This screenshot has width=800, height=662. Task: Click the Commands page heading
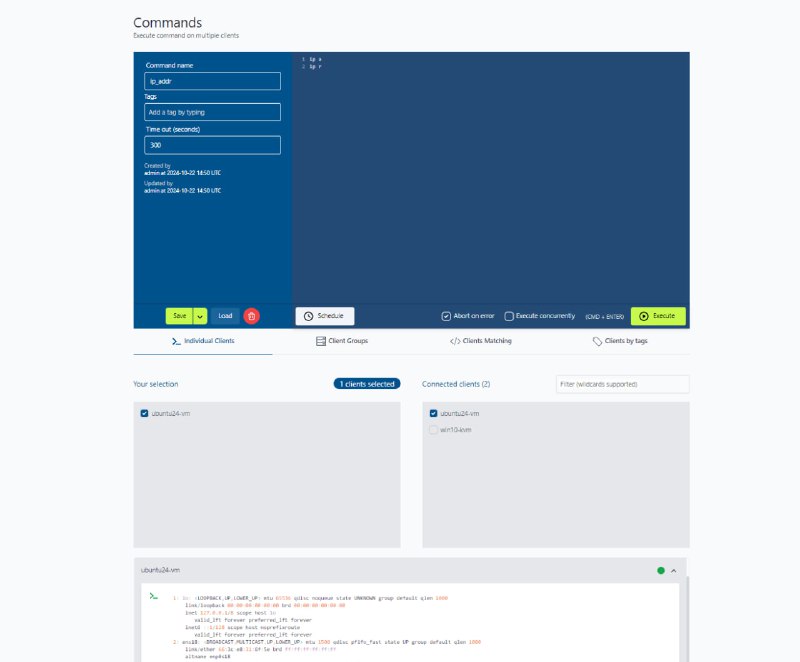pyautogui.click(x=167, y=23)
